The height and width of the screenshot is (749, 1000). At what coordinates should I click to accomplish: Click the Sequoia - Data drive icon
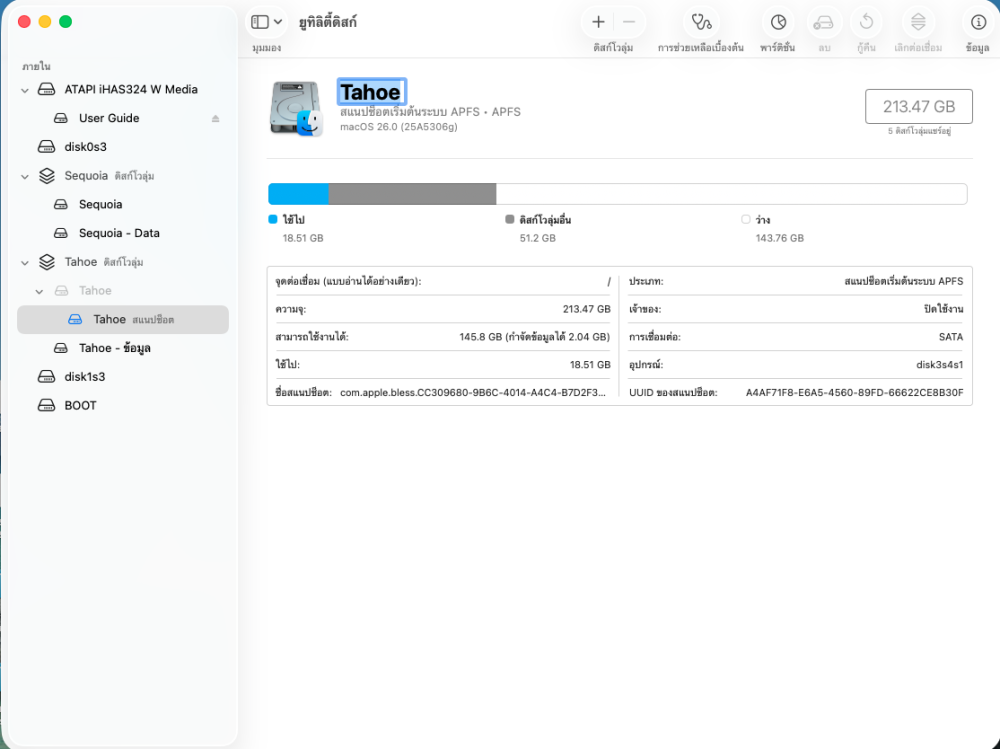pos(61,233)
